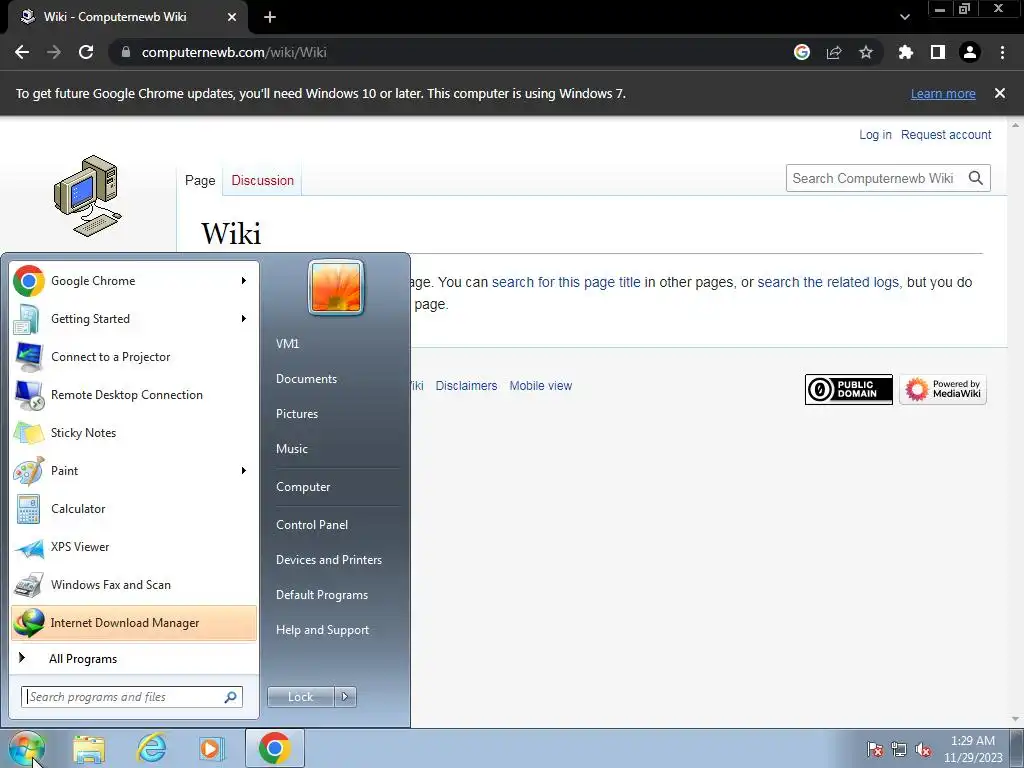View site information lock icon
This screenshot has height=768, width=1024.
tap(126, 52)
